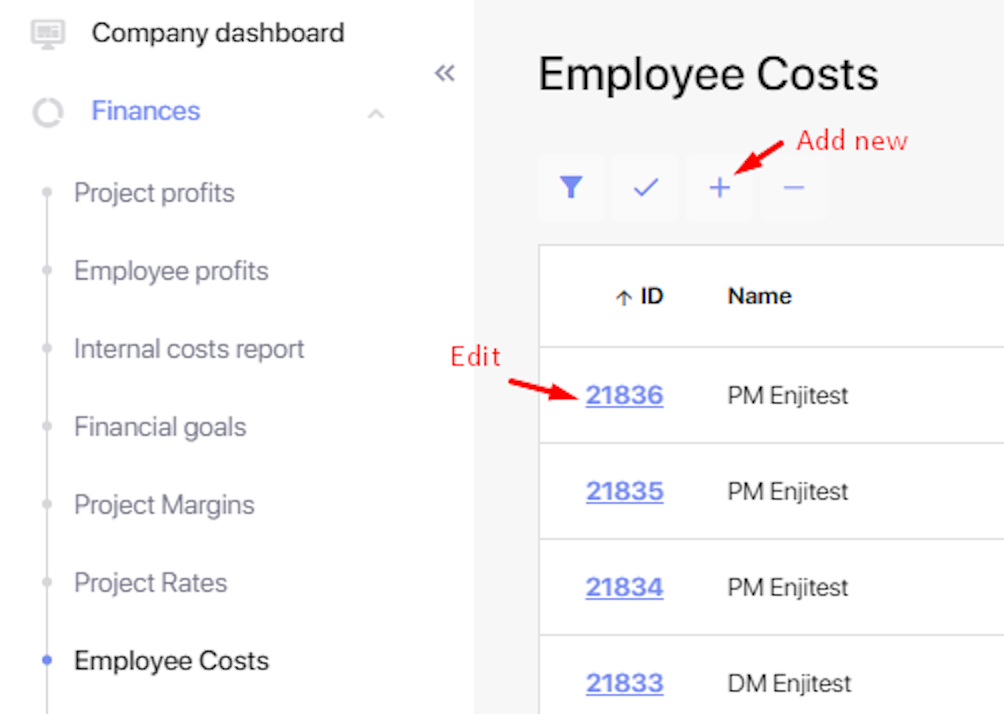
Task: Collapse the sidebar with double-chevron
Action: click(445, 73)
